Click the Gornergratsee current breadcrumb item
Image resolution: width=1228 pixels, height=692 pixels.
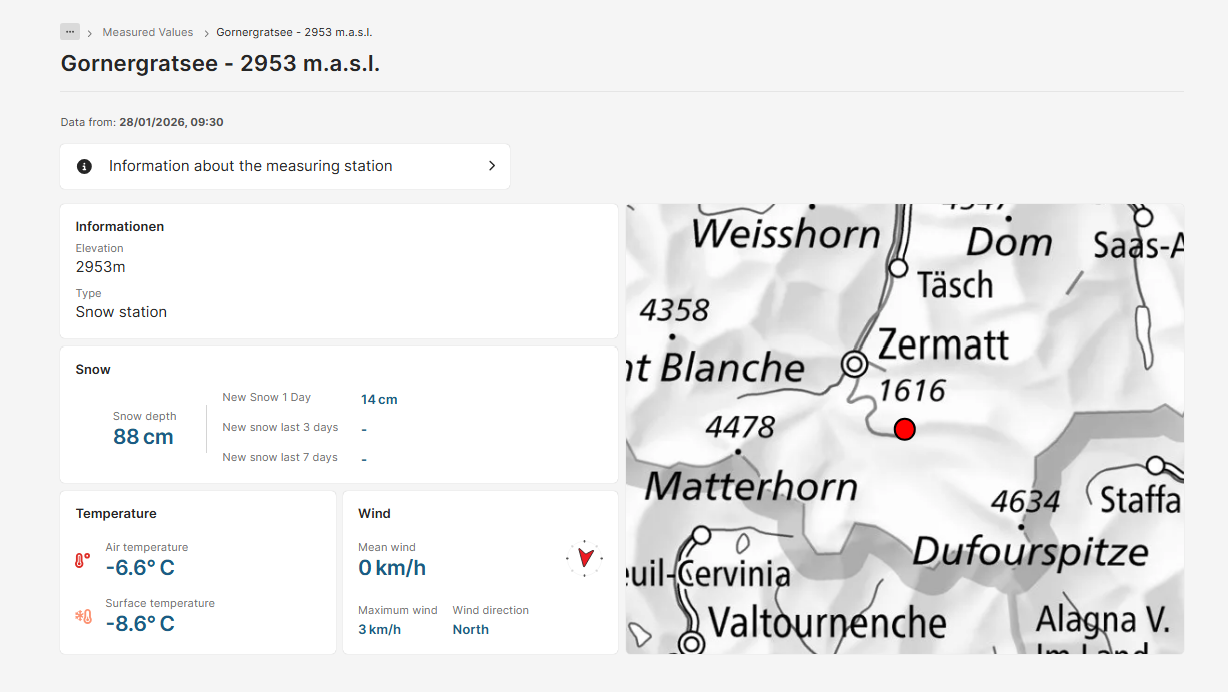coord(294,32)
